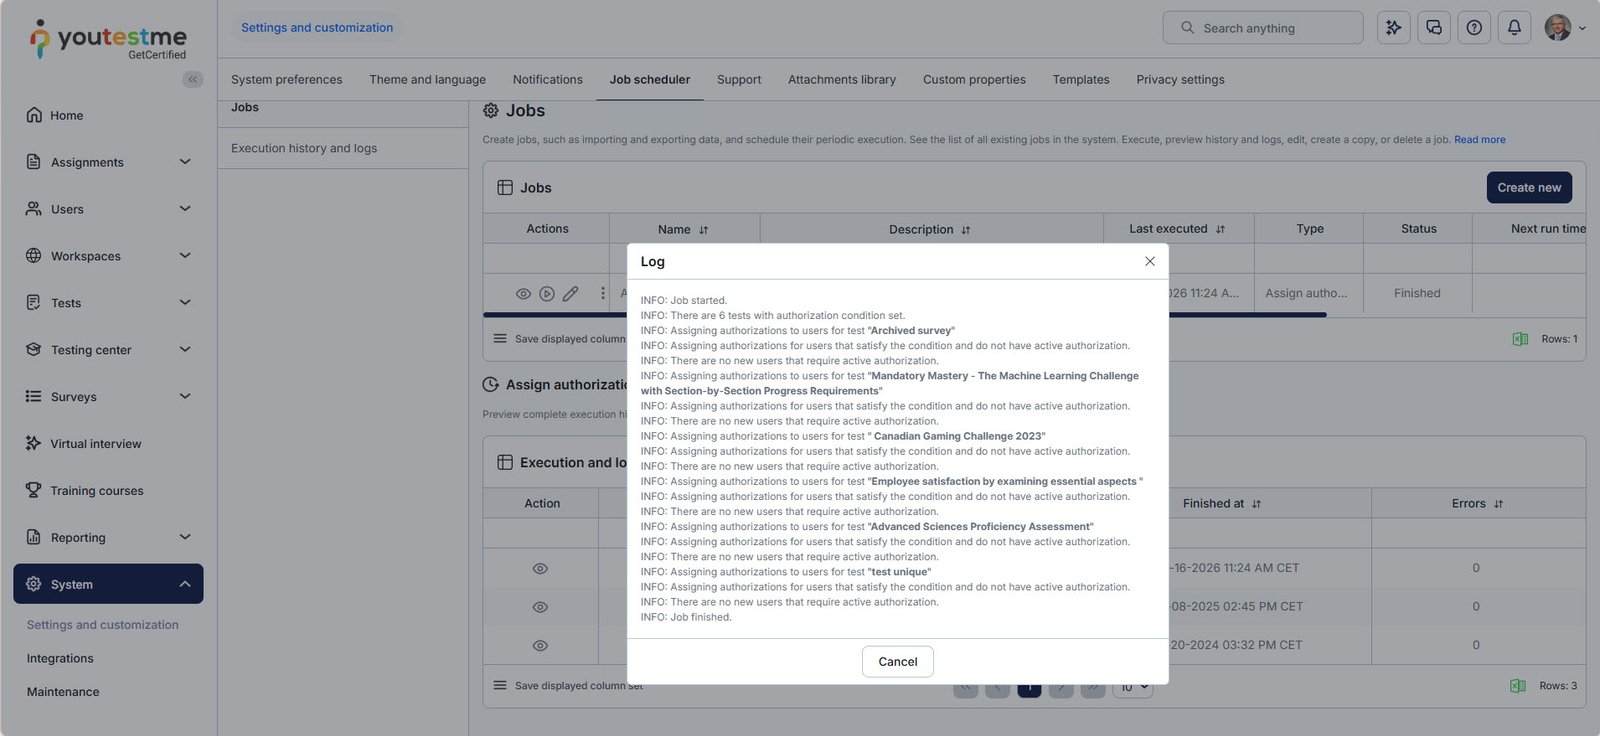
Task: Open the help question mark icon
Action: (x=1474, y=28)
